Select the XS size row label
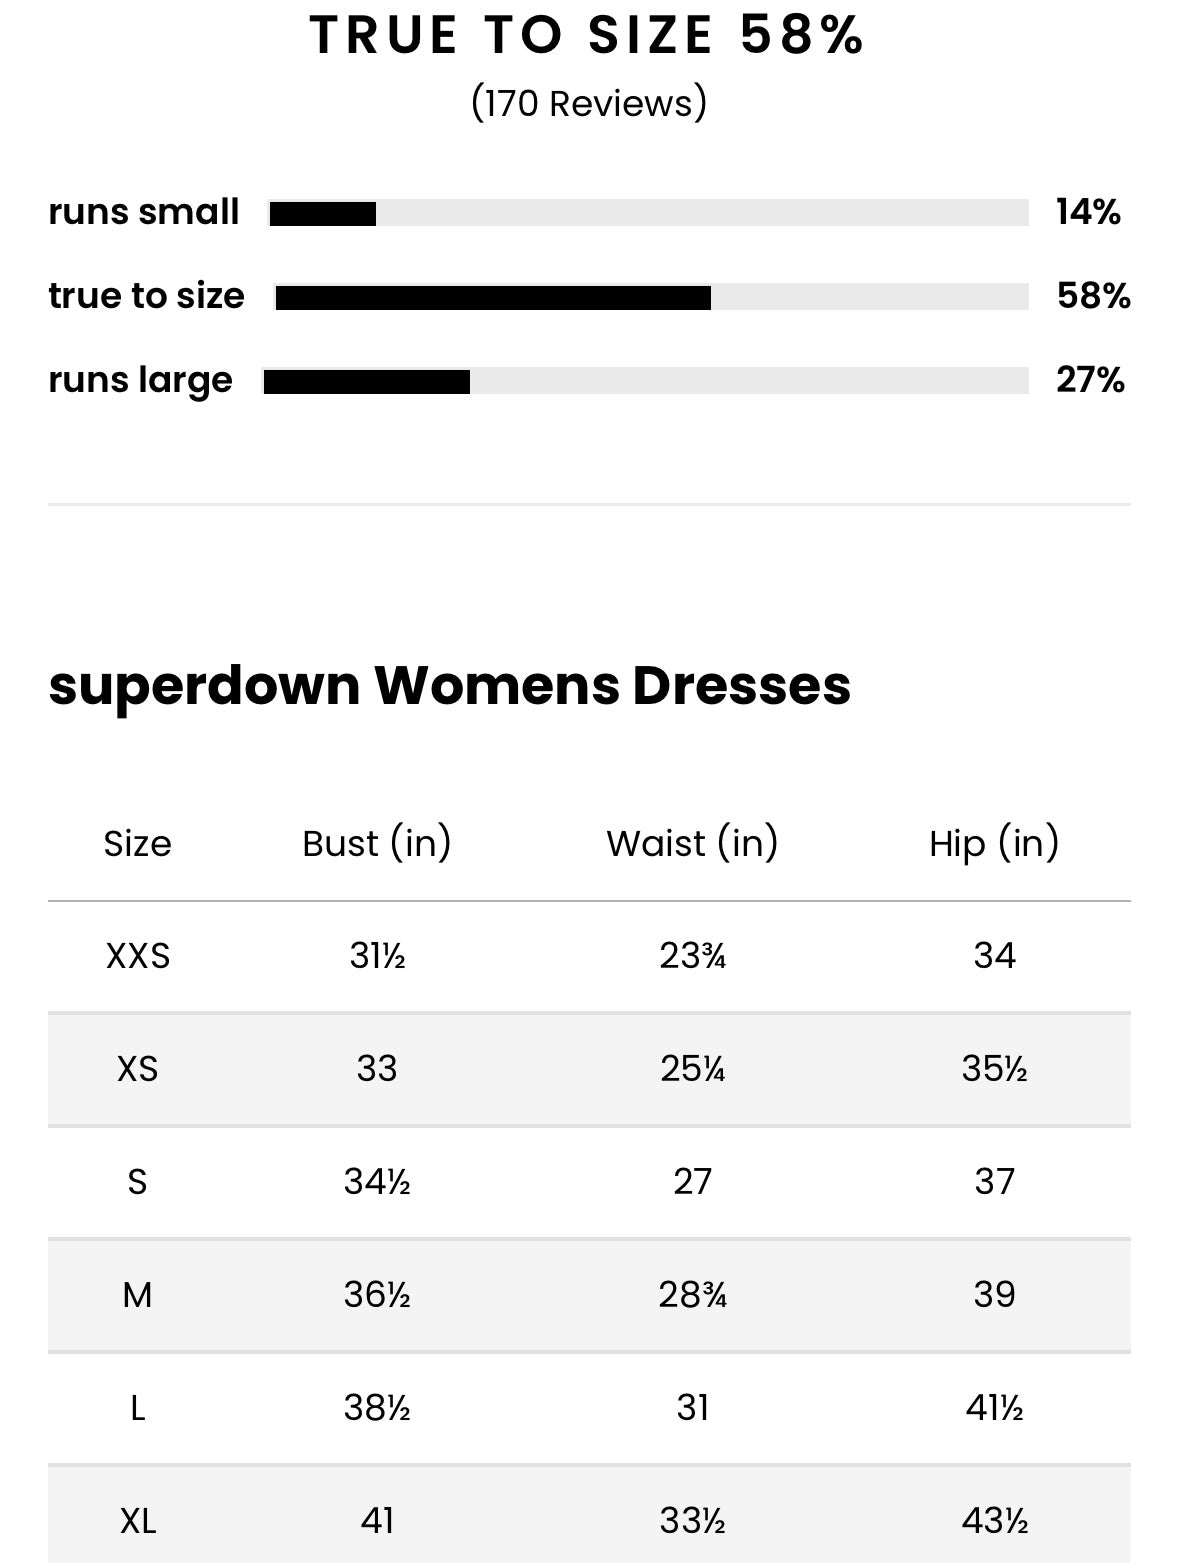The width and height of the screenshot is (1179, 1563). 138,1069
